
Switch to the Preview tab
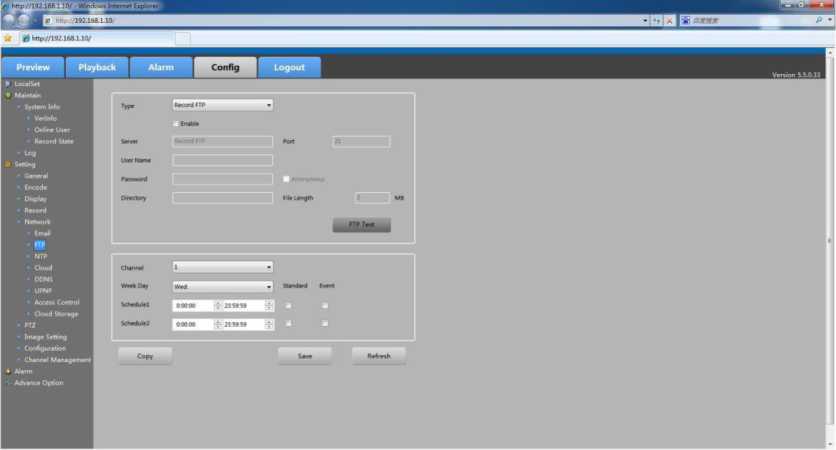(x=33, y=67)
